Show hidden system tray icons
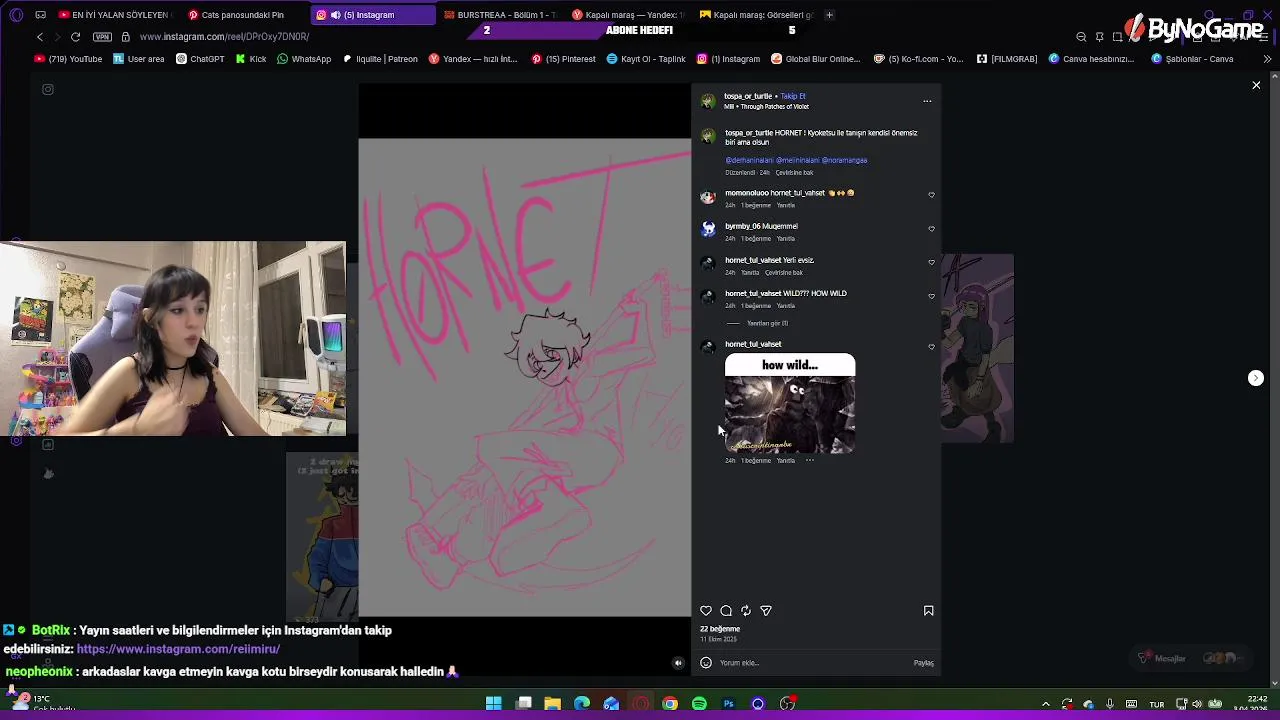The height and width of the screenshot is (720, 1280). (x=1046, y=704)
